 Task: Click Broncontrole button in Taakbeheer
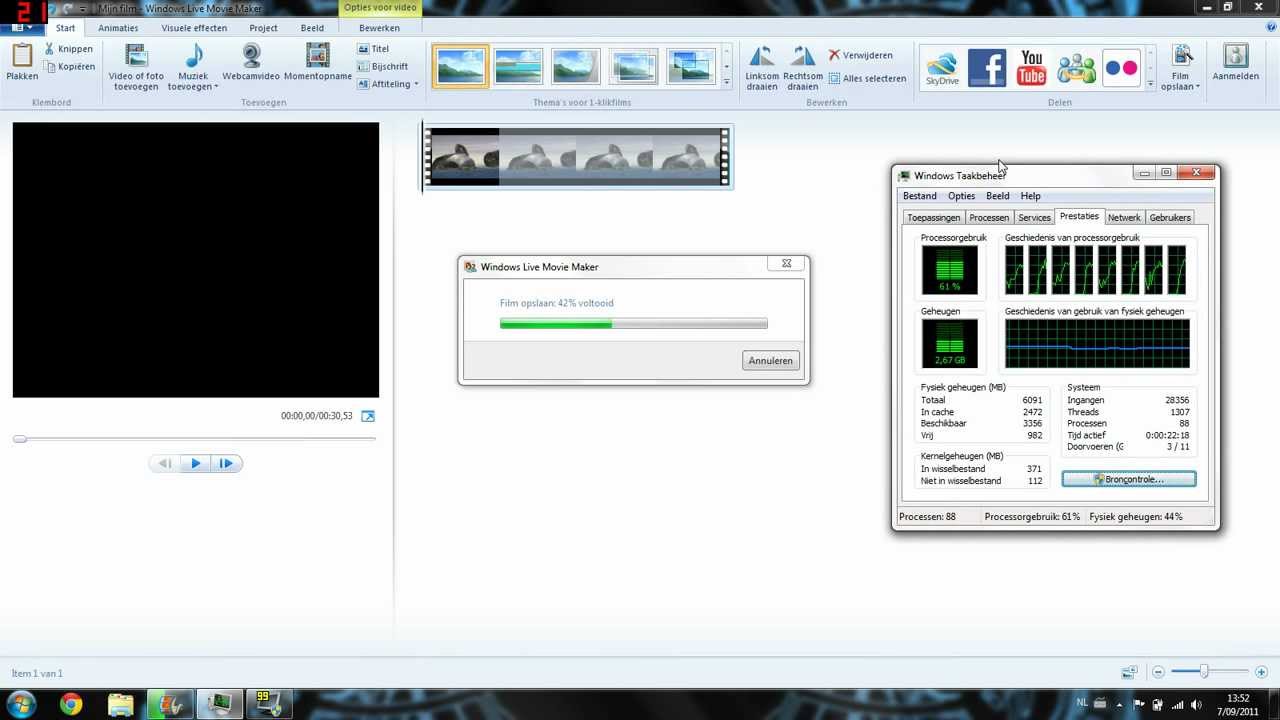(1128, 479)
